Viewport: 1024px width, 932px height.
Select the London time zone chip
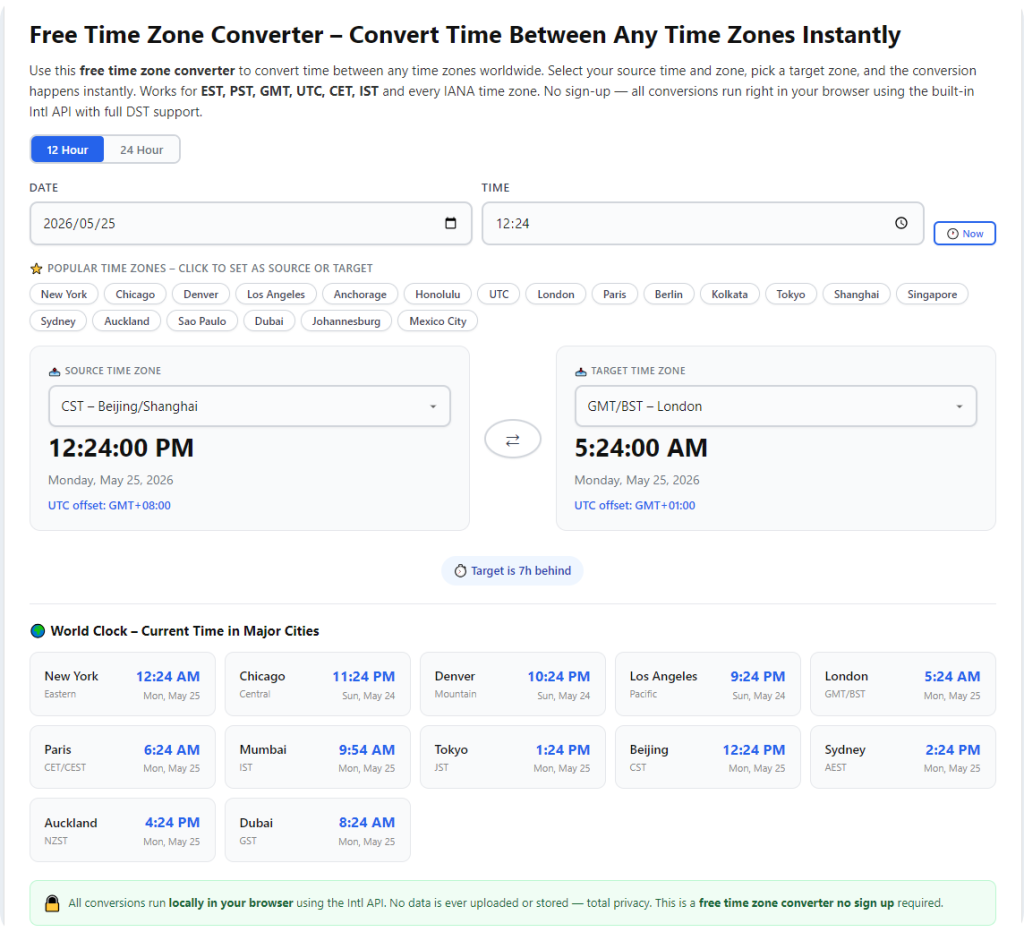(556, 295)
